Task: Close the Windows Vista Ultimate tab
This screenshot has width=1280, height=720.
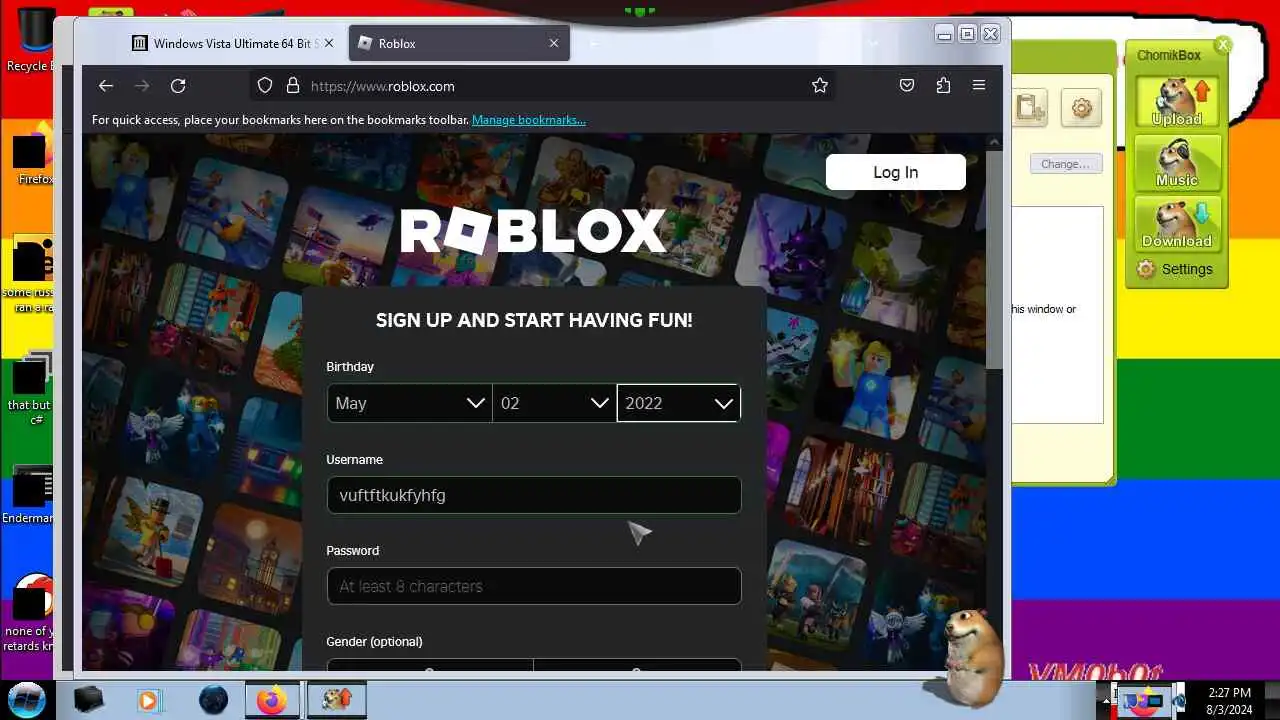Action: [x=330, y=43]
